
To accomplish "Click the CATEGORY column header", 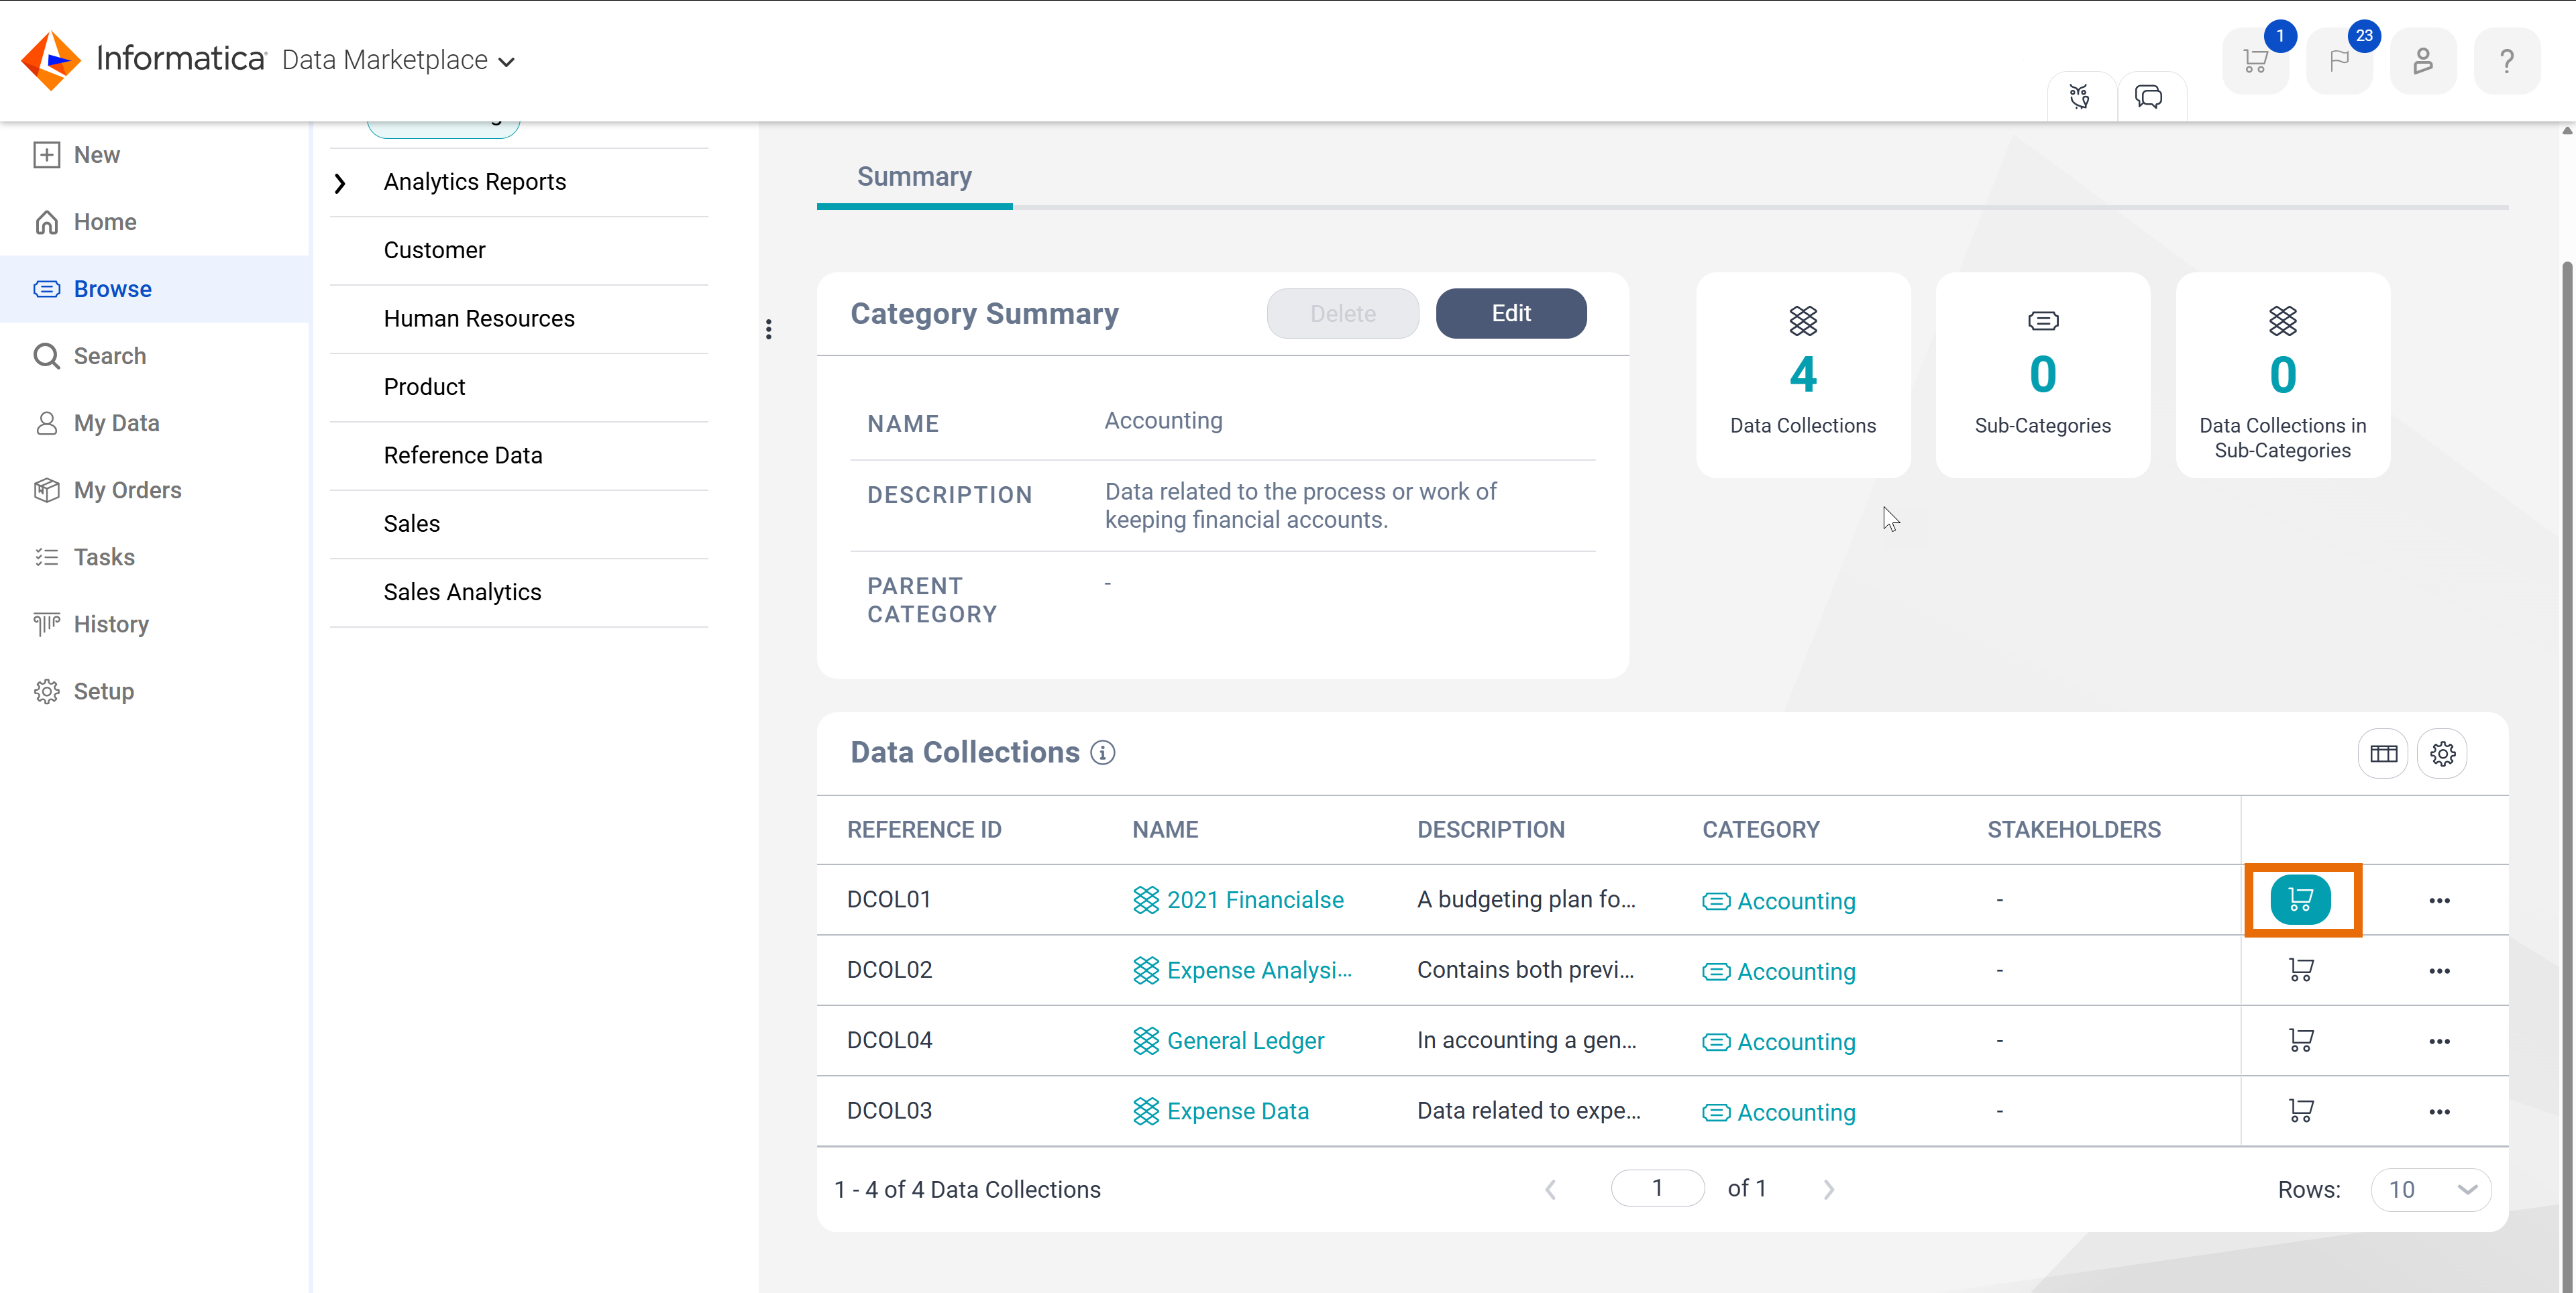I will point(1760,829).
